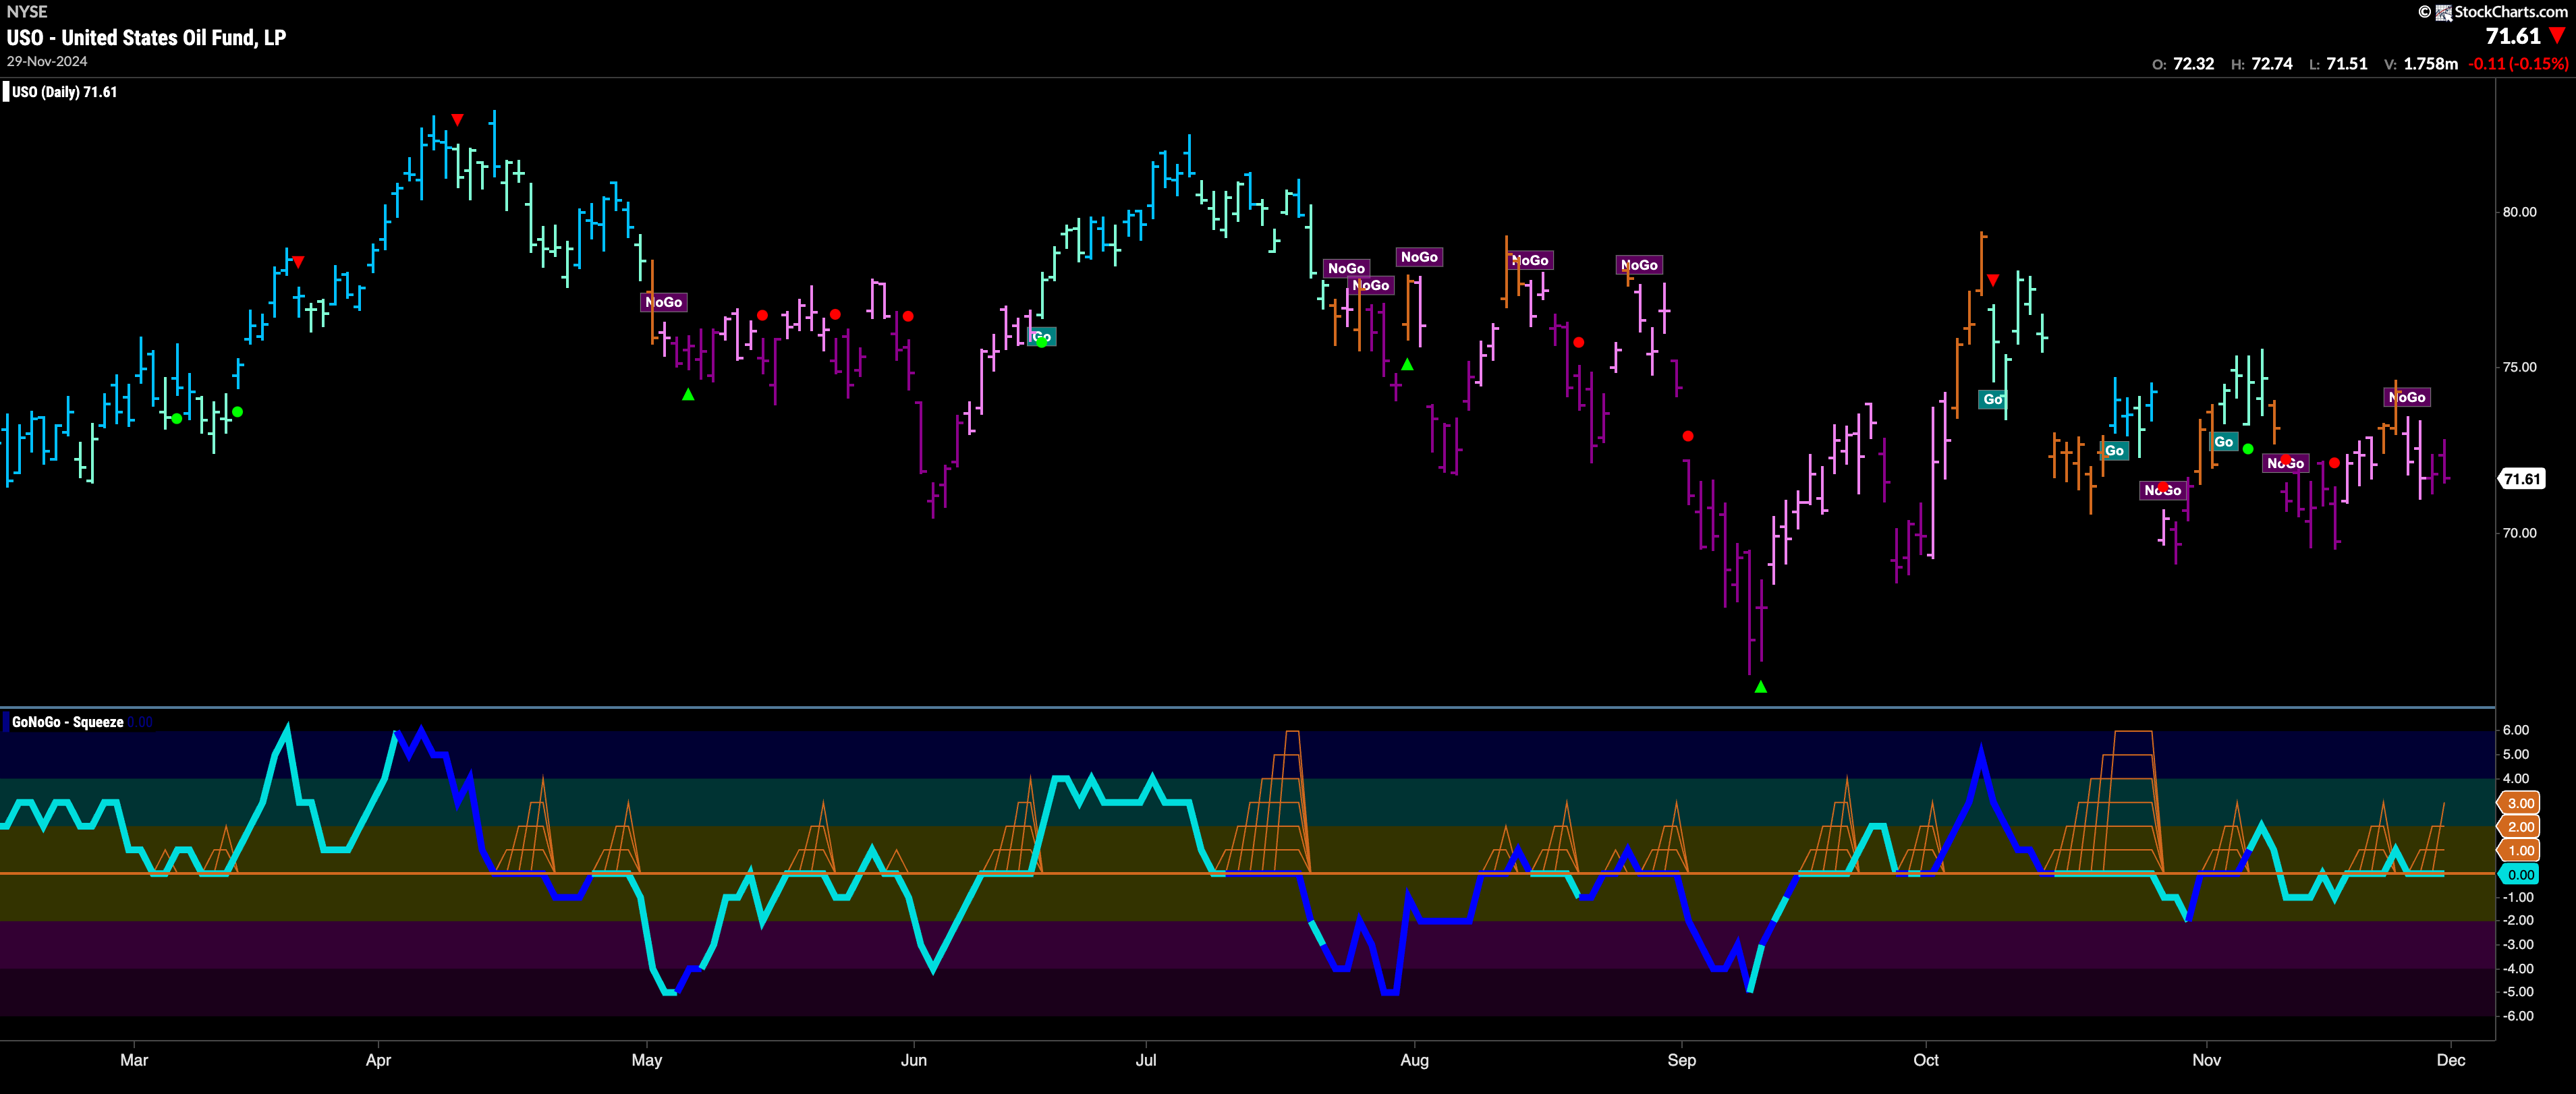This screenshot has width=2576, height=1094.
Task: Click the 71.61 current price tag on axis
Action: 2521,479
